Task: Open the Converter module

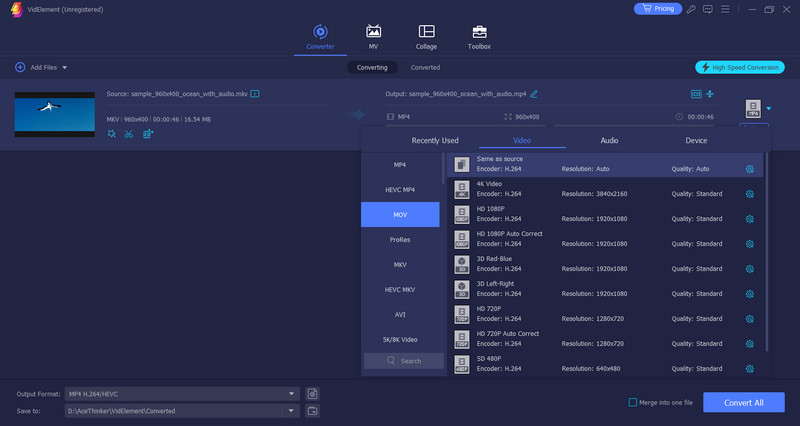Action: (320, 37)
